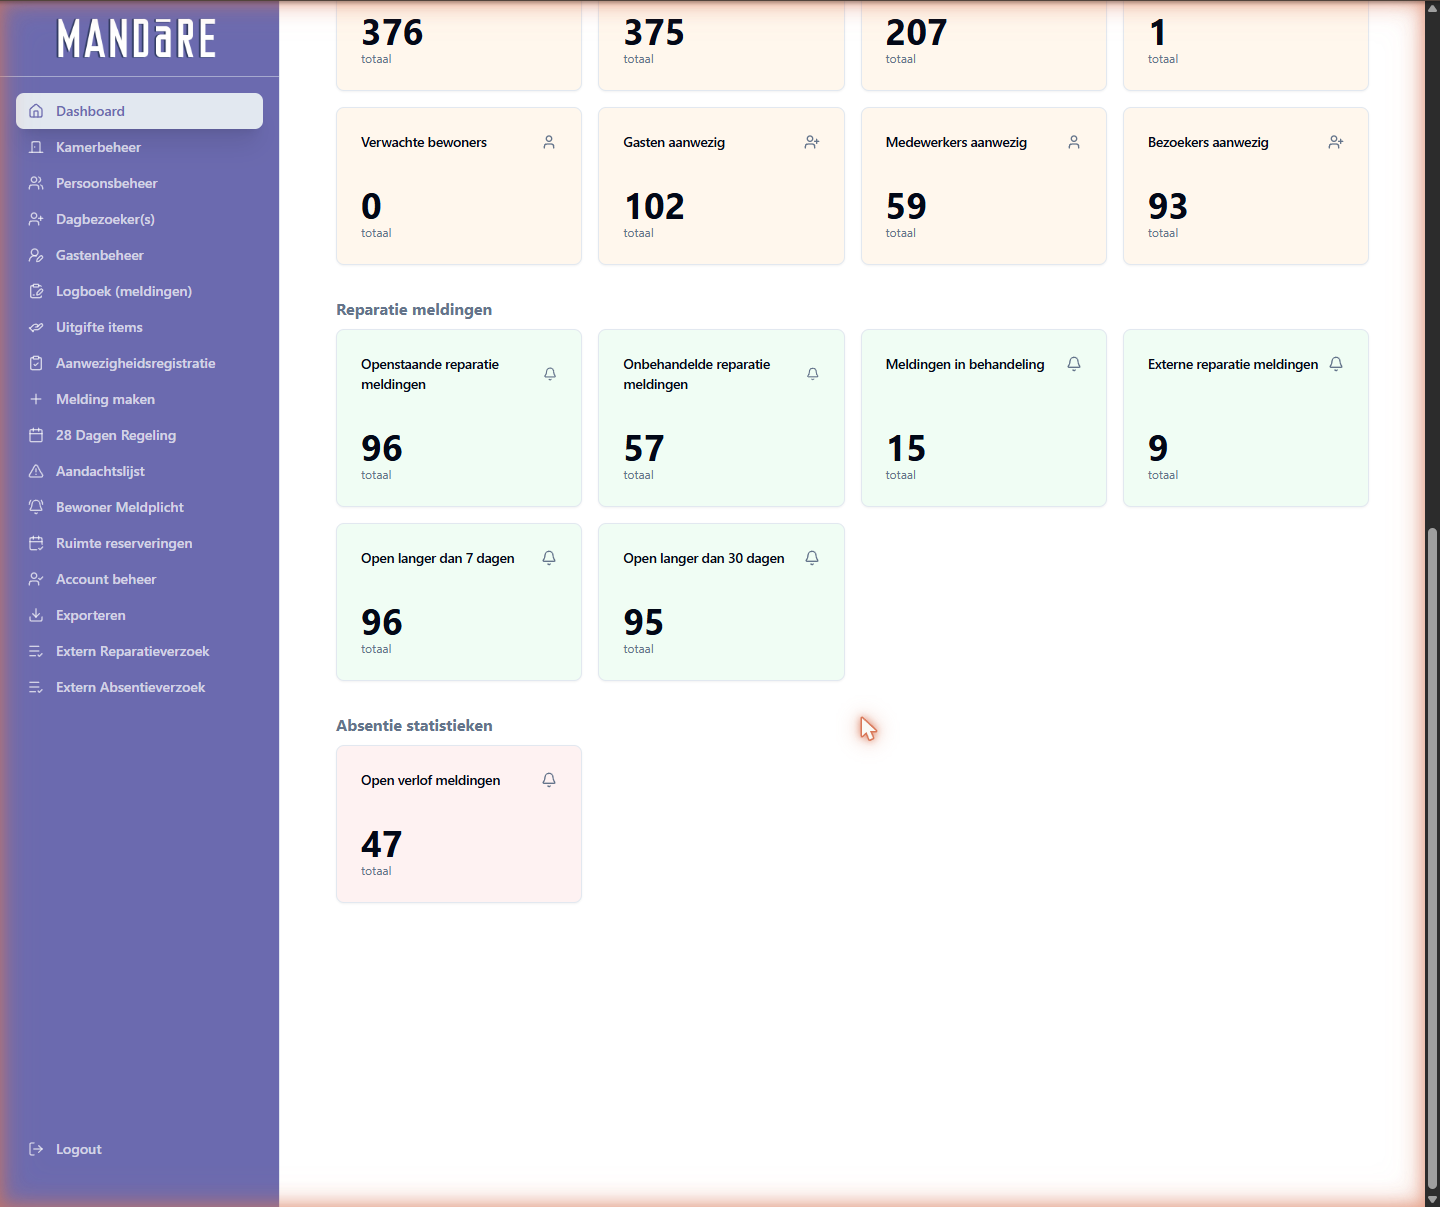Click person icon on Verwachte bewoners card

tap(549, 142)
